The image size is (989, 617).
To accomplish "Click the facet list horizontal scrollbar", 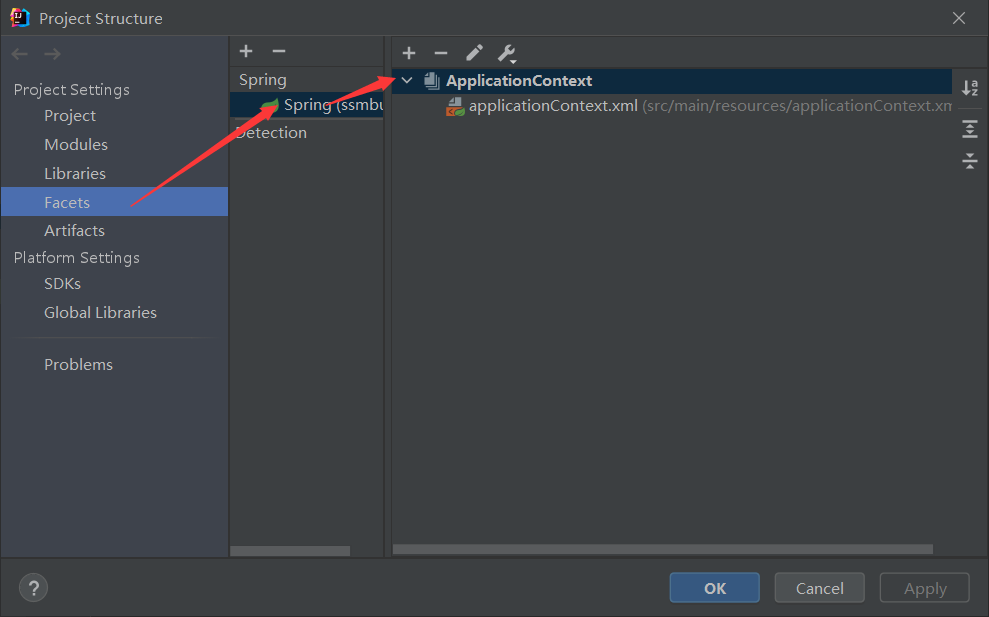I will (x=290, y=551).
